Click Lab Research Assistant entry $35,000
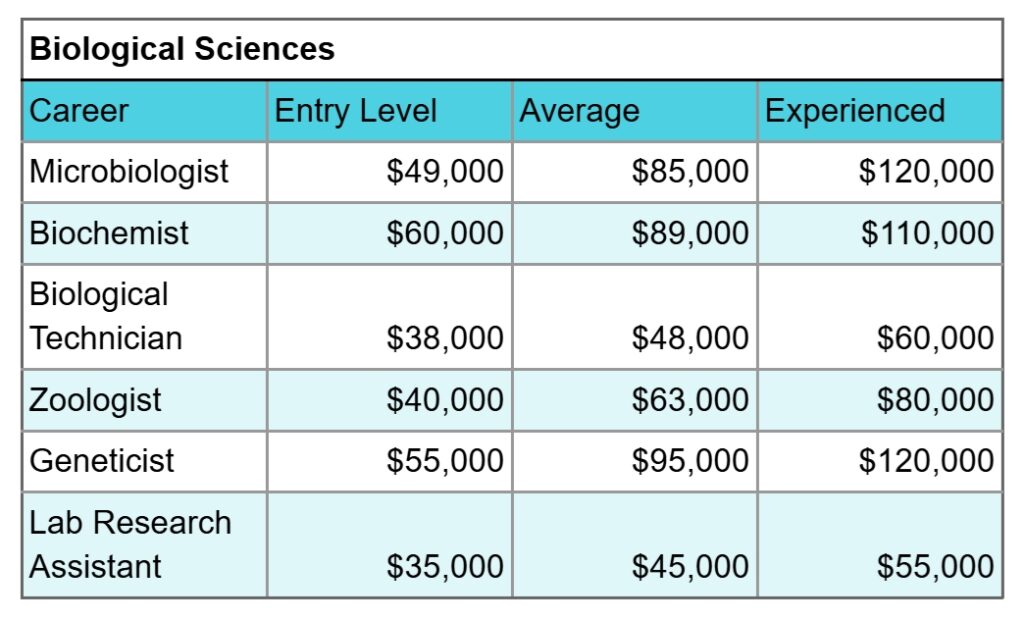The width and height of the screenshot is (1024, 620). click(445, 566)
